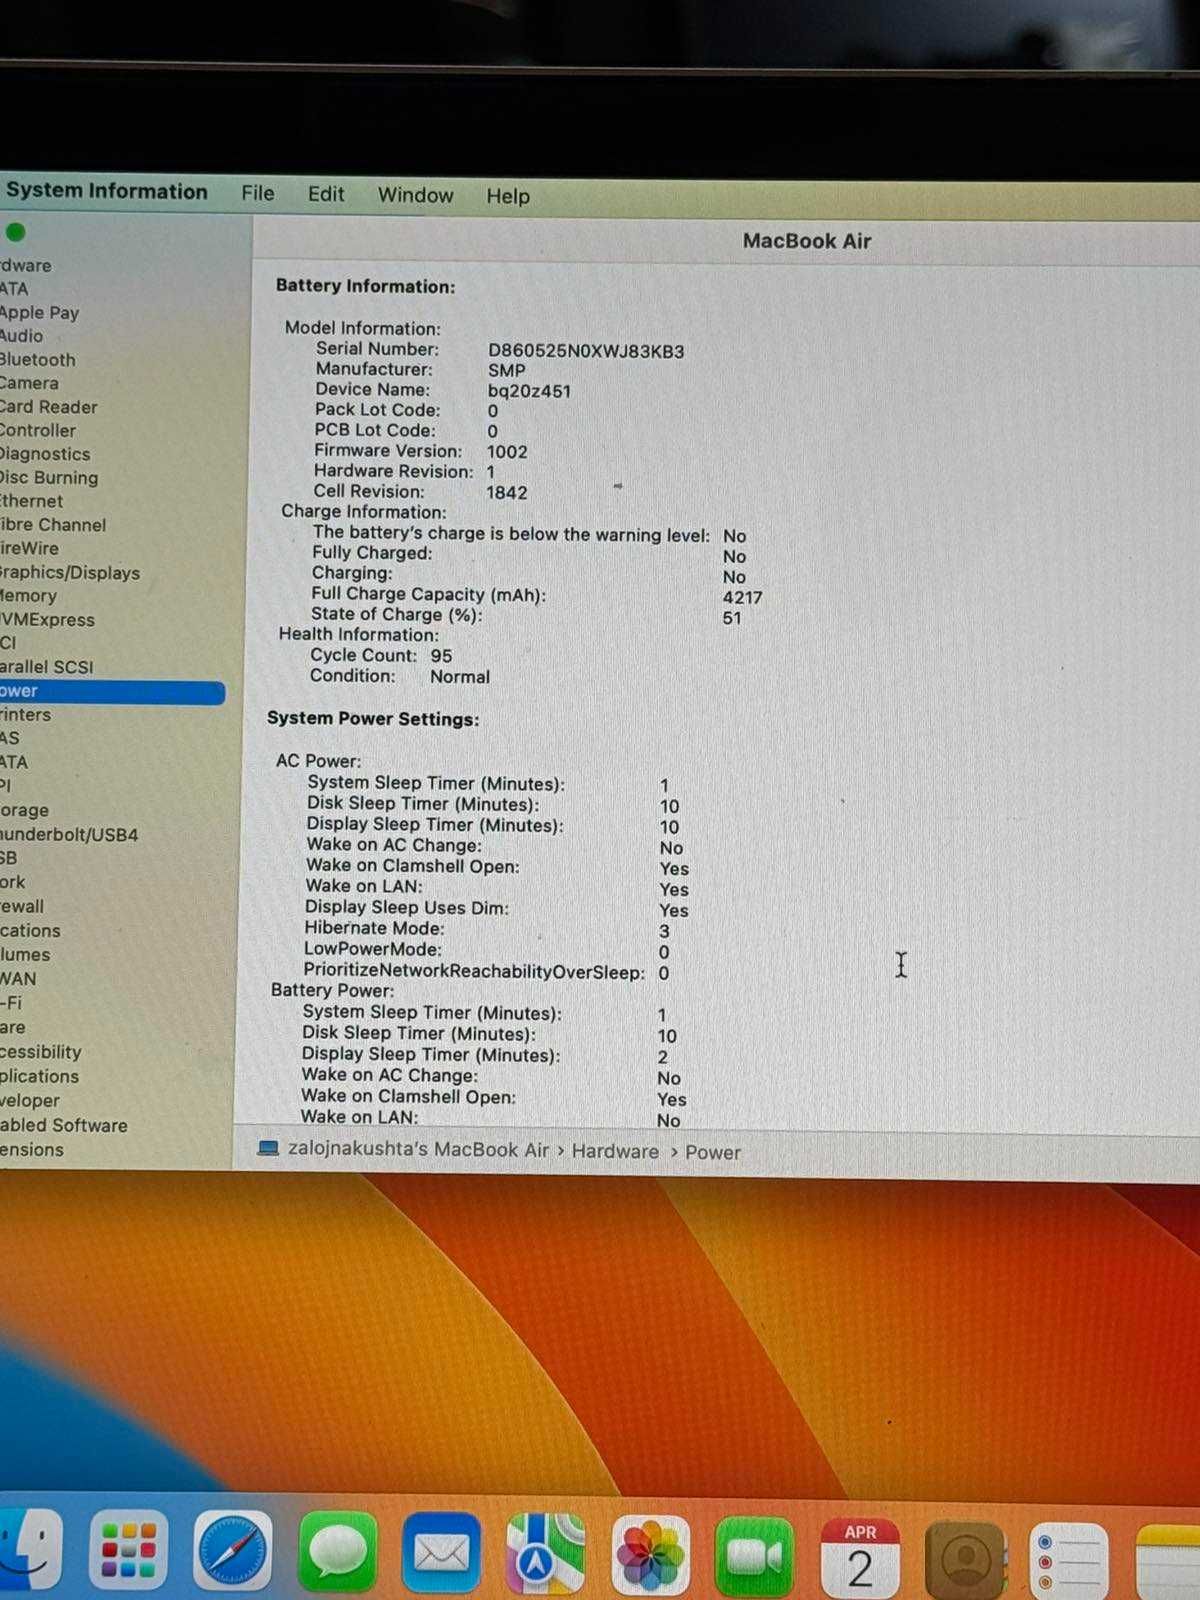
Task: Click Power in the path bar
Action: coord(713,1152)
